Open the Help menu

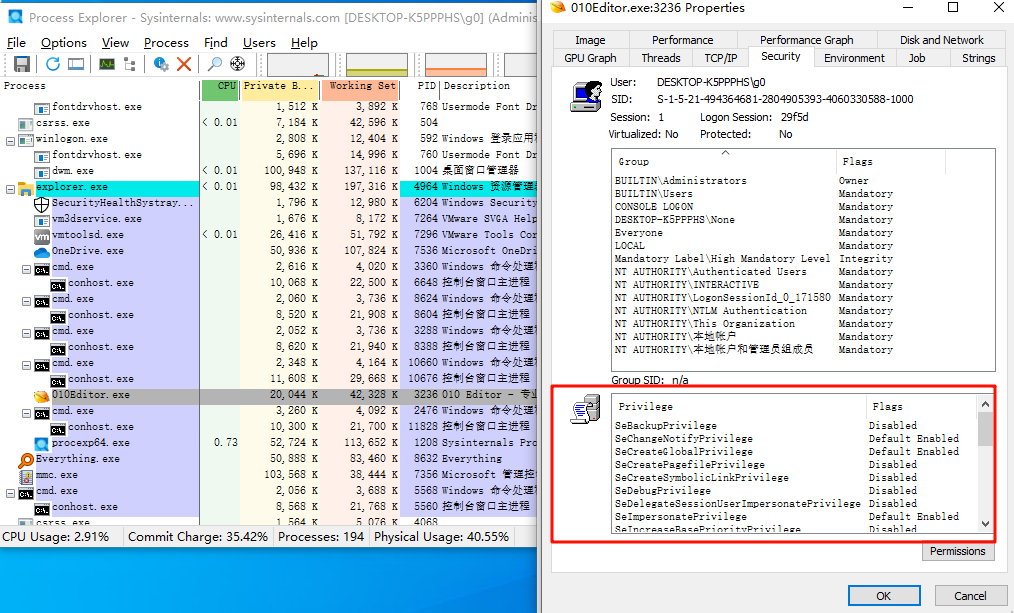coord(304,43)
